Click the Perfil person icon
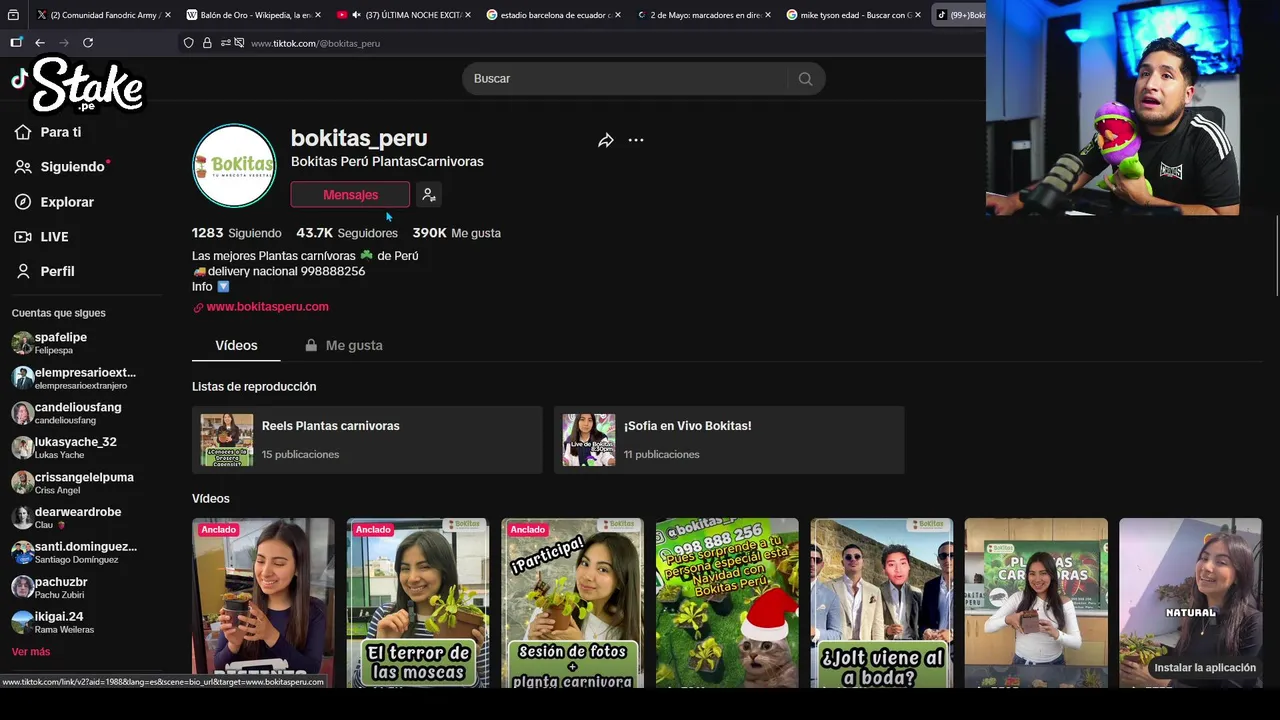This screenshot has width=1280, height=720. 23,271
